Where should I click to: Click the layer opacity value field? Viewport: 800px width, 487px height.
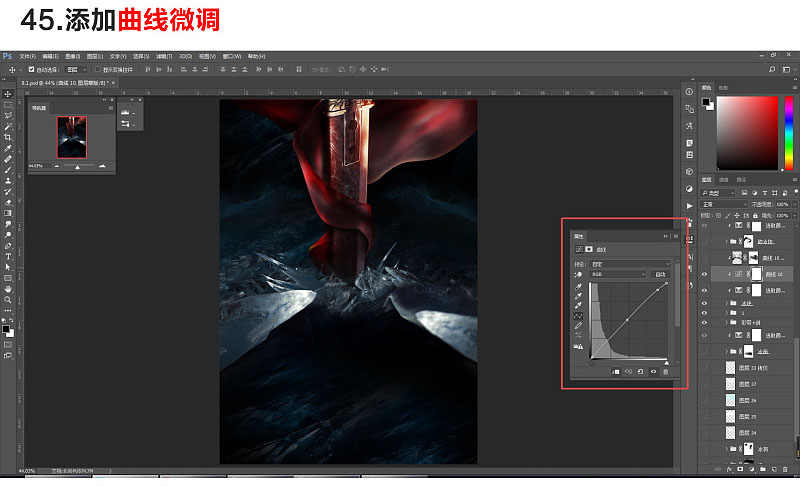(x=782, y=204)
